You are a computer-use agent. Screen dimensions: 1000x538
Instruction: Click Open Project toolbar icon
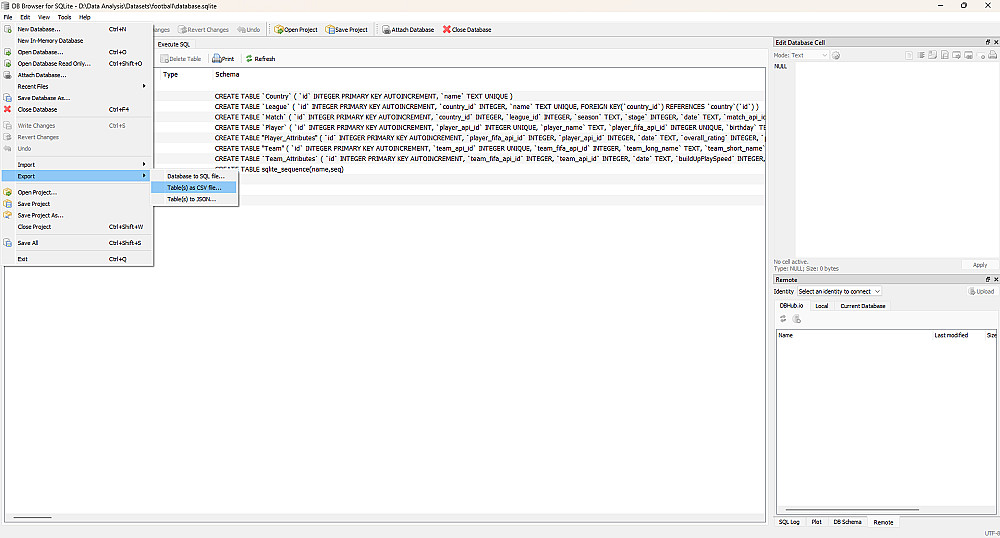click(x=296, y=29)
